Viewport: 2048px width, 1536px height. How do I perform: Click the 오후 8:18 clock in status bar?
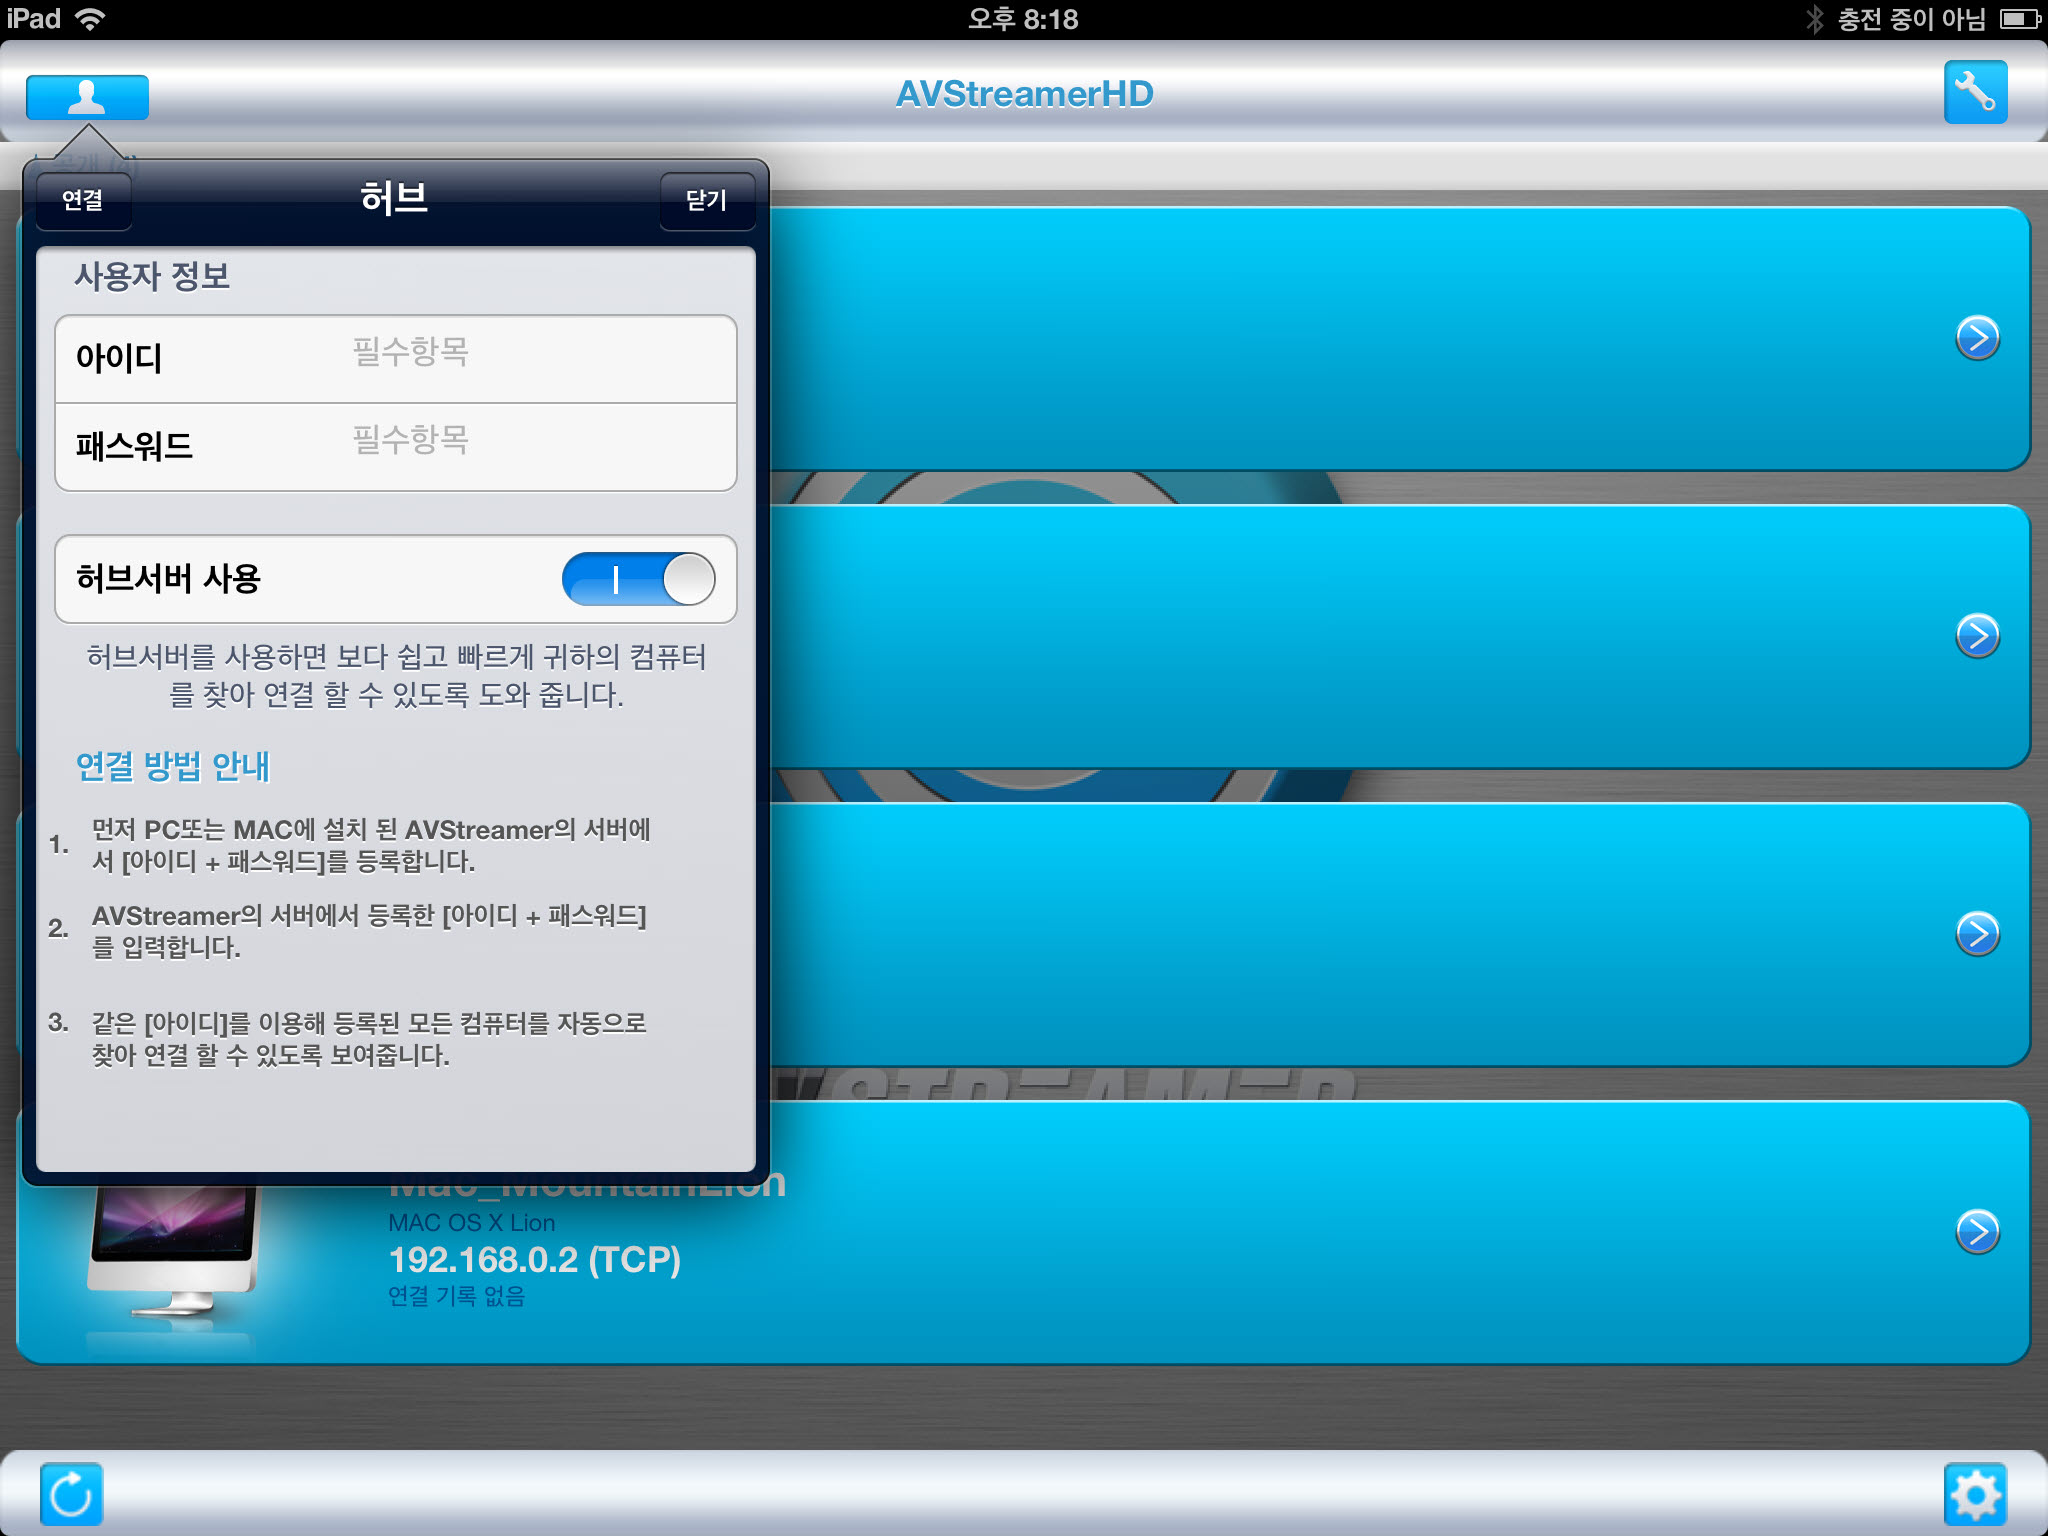click(1022, 19)
